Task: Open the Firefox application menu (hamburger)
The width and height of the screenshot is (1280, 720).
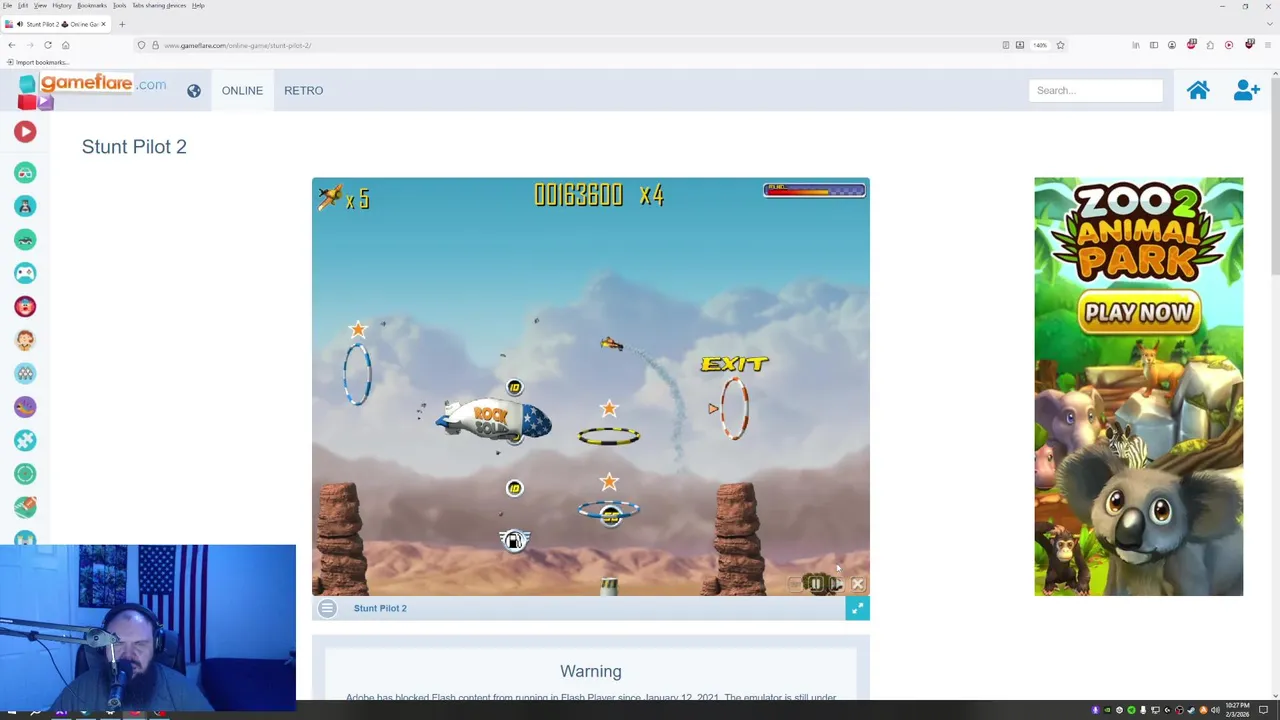Action: [x=1267, y=45]
